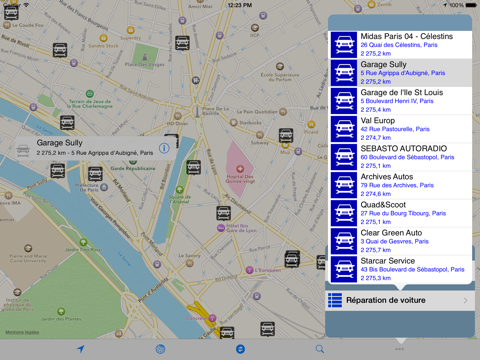Screen dimensions: 480x360
Task: Tap the Pierre and Marie Curie University marker
Action: [28, 248]
